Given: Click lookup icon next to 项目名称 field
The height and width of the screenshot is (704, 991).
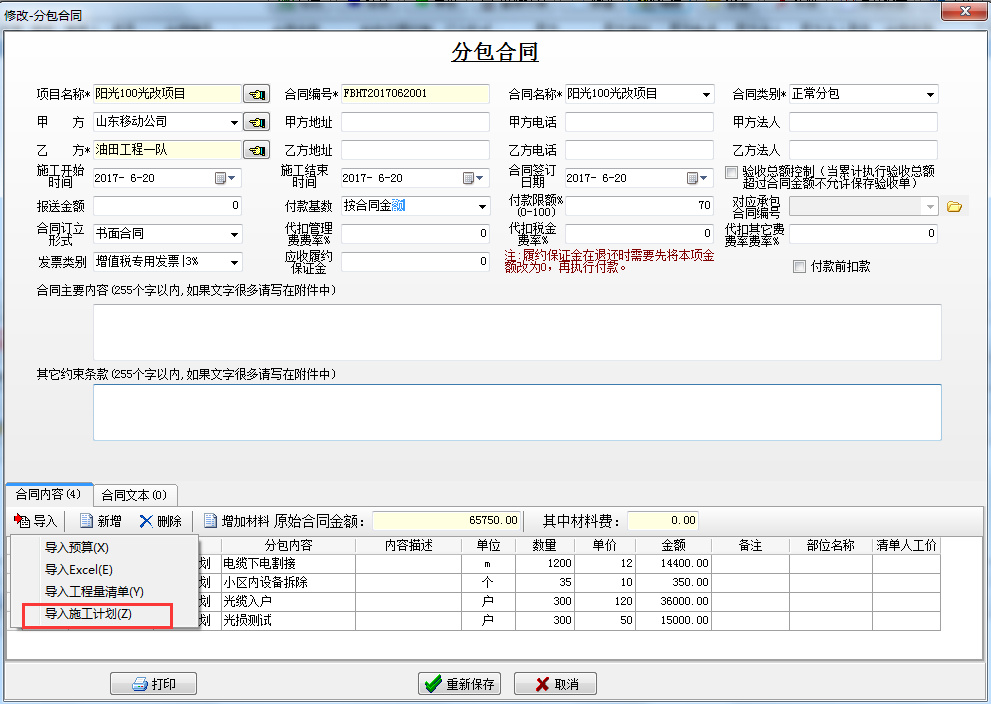Looking at the screenshot, I should tap(257, 94).
